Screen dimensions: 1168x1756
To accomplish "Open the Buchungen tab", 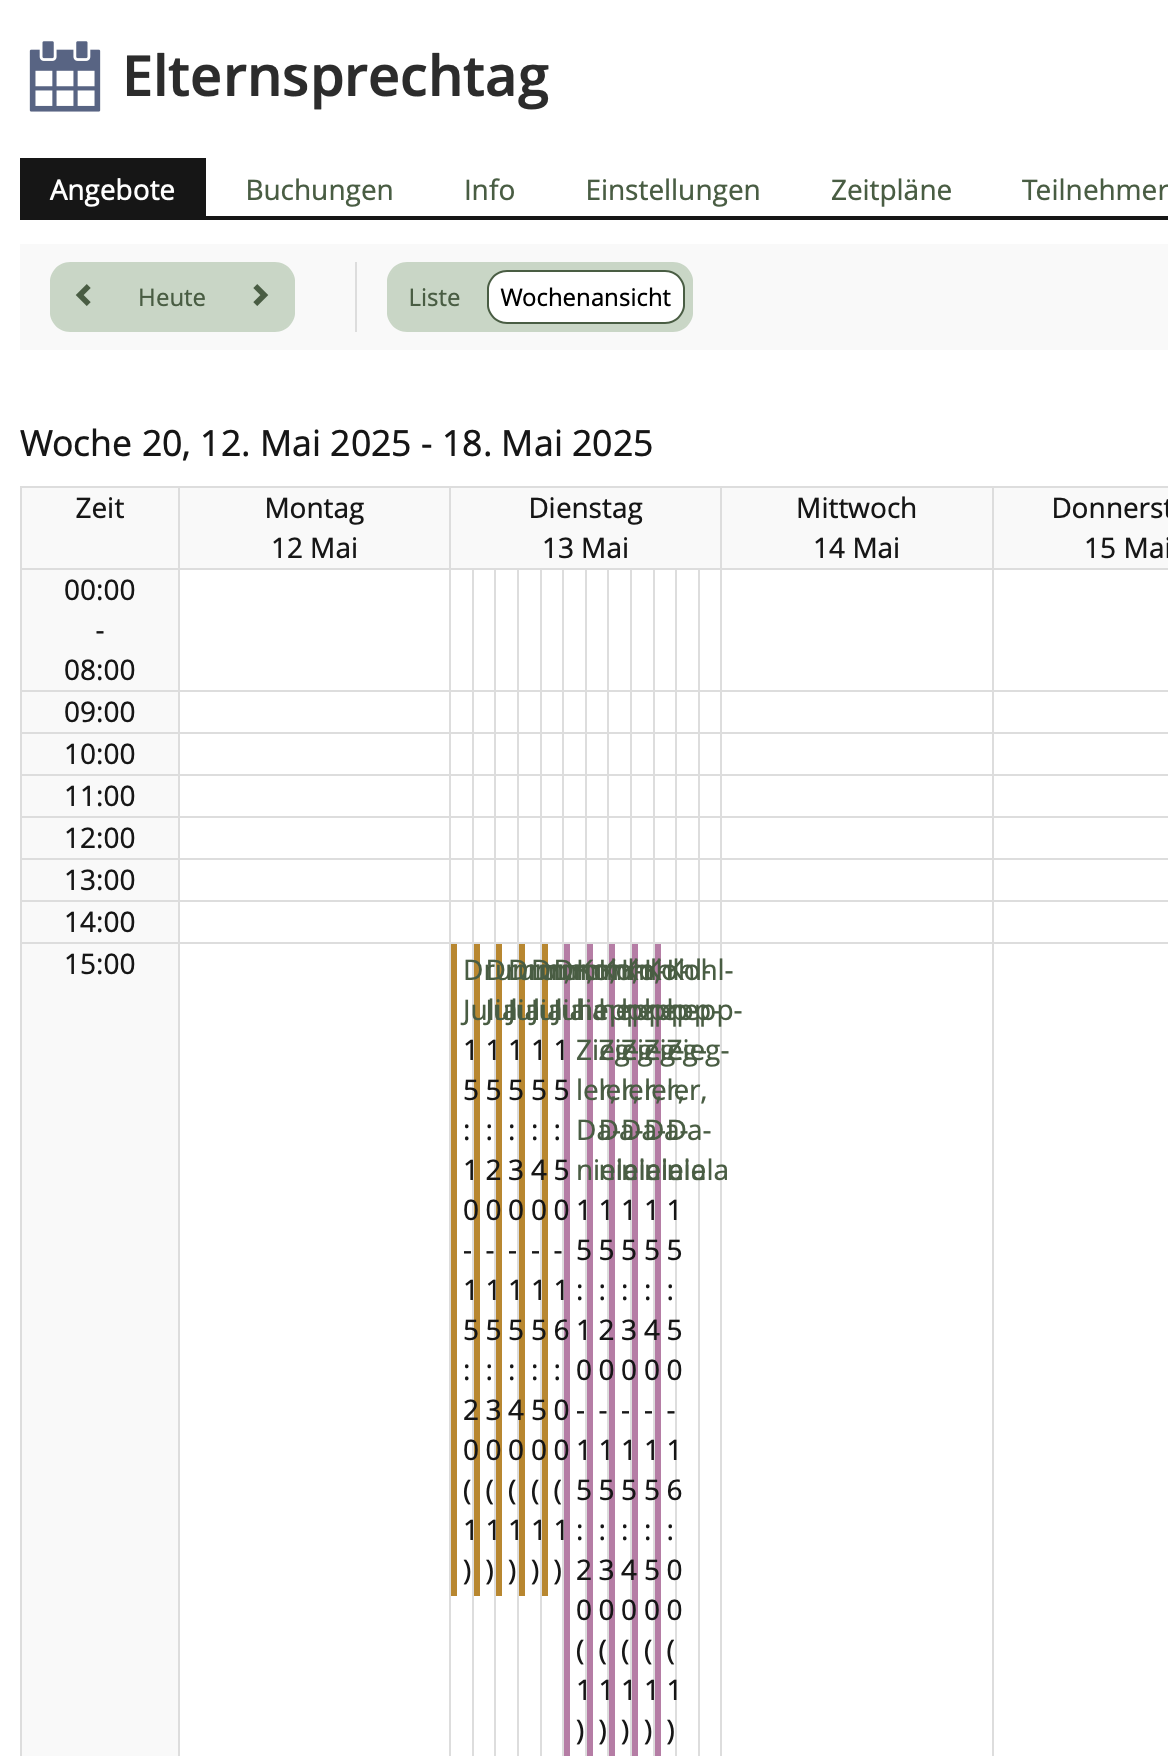I will (x=319, y=189).
